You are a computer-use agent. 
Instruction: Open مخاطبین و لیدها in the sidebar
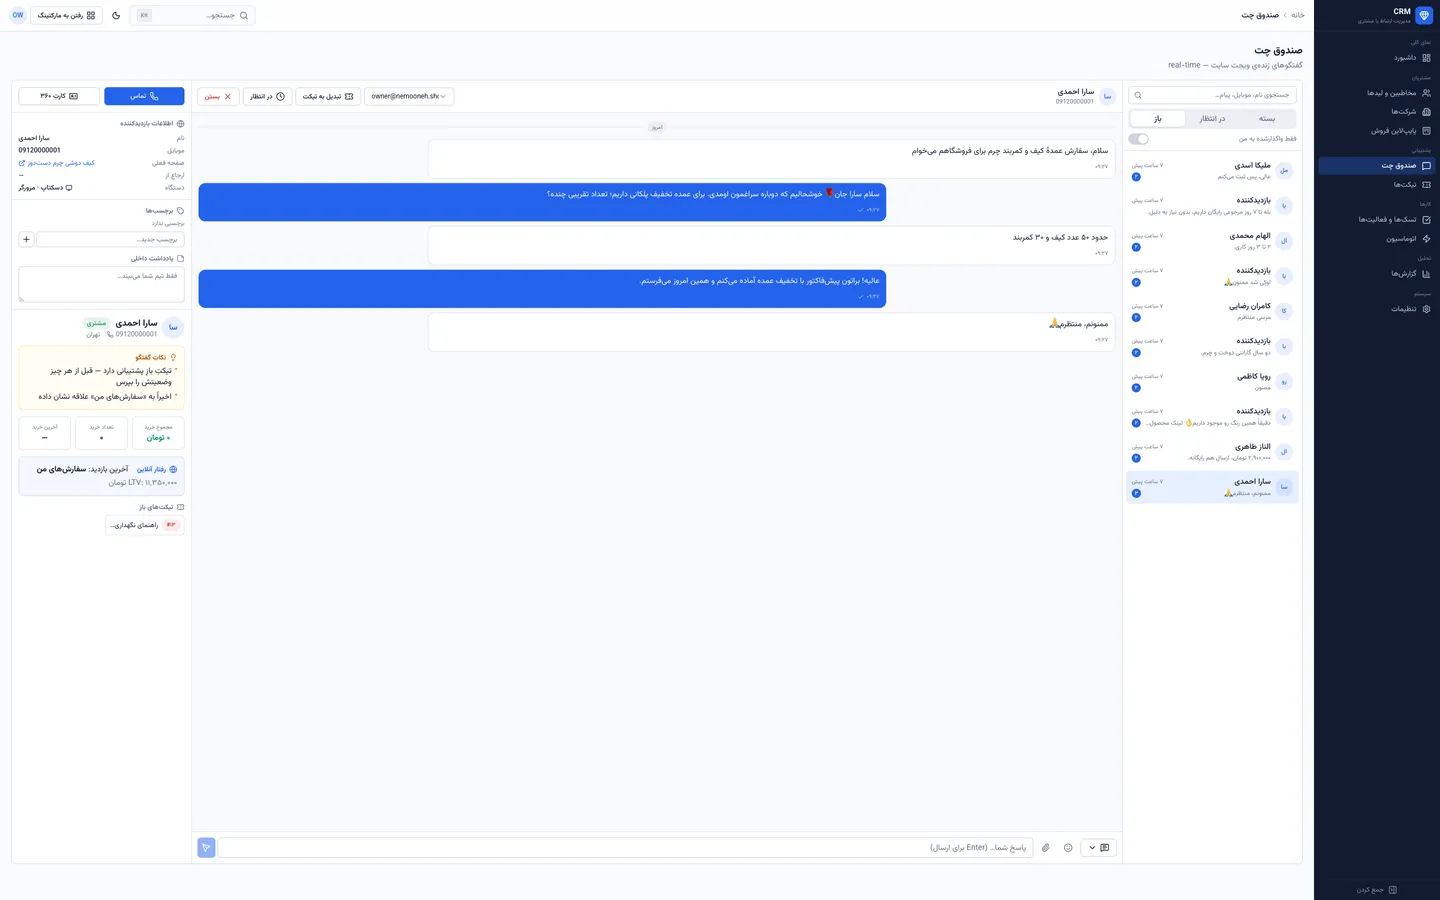tap(1376, 93)
